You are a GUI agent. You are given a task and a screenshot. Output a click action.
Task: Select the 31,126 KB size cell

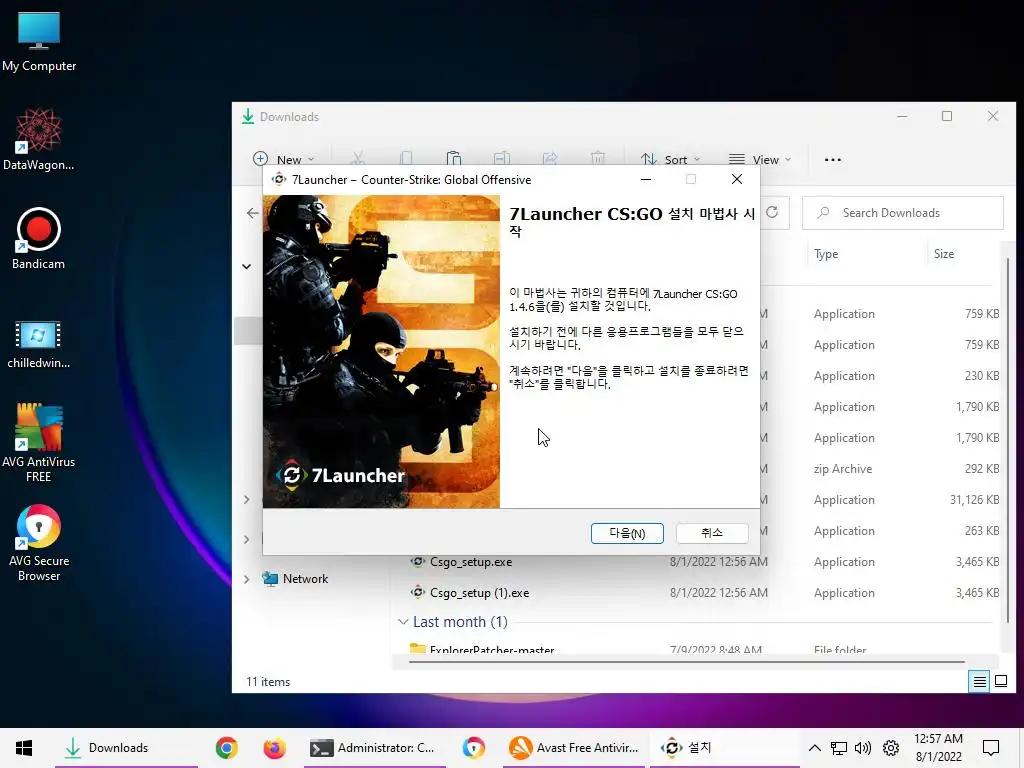974,500
